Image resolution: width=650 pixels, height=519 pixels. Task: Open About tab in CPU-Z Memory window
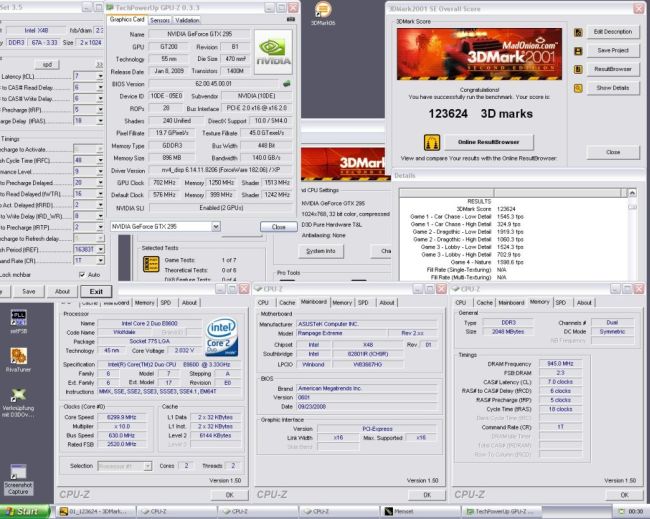pos(584,303)
